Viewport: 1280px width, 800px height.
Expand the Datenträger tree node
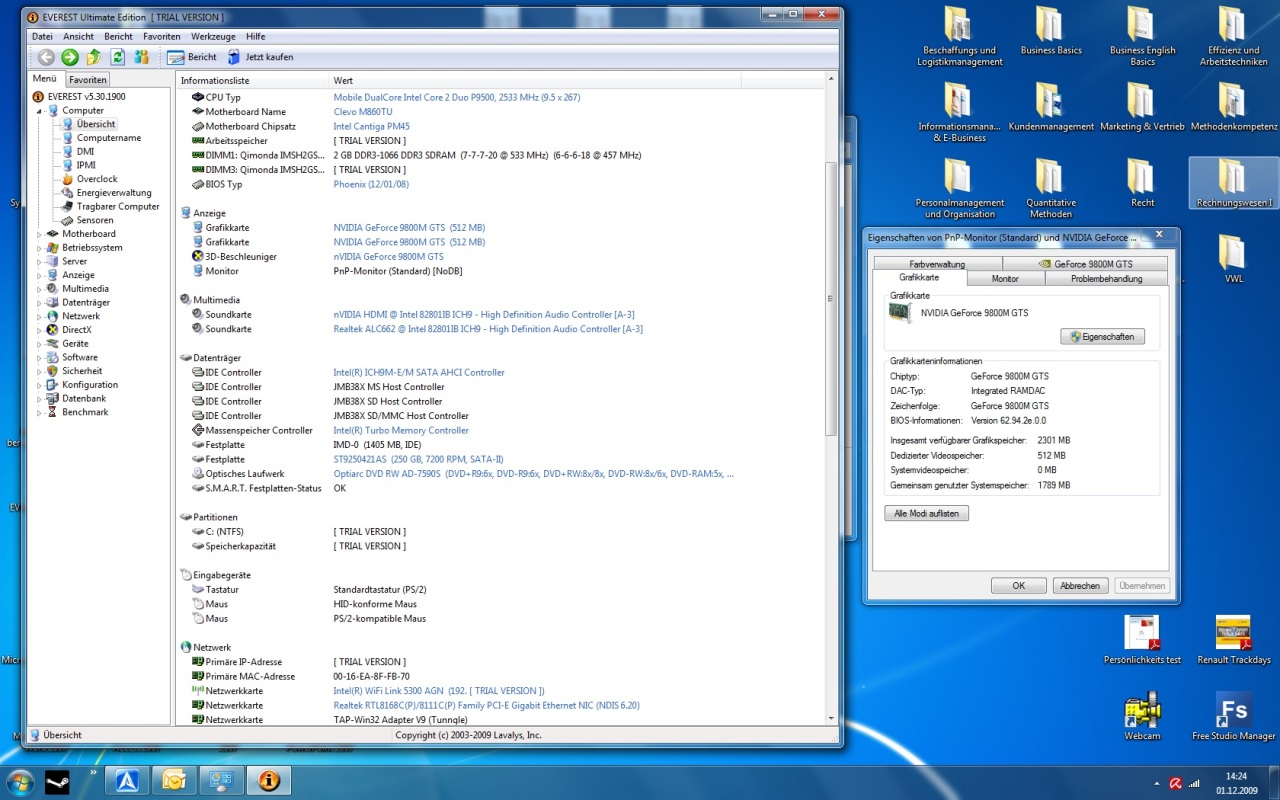pos(40,302)
